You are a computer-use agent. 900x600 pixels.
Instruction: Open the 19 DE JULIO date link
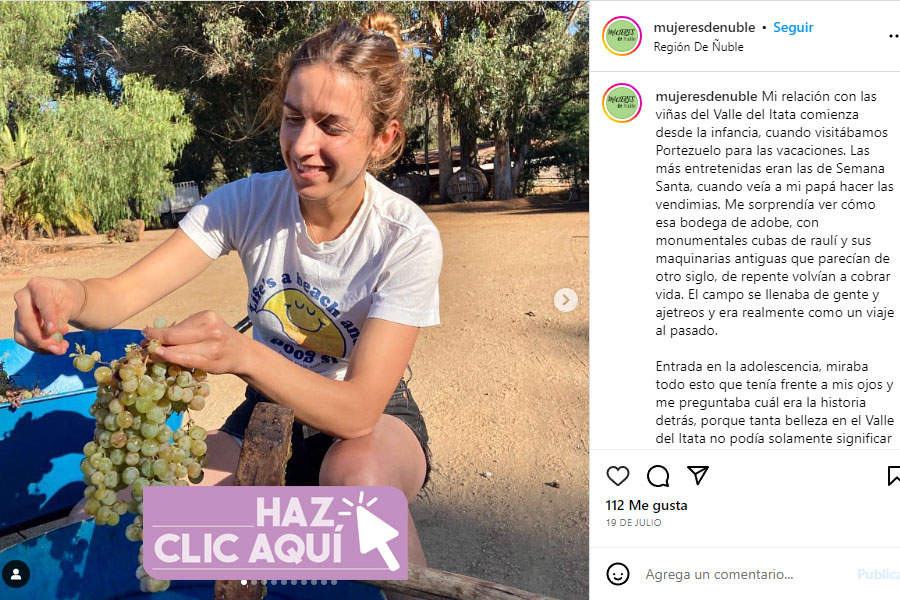(633, 522)
